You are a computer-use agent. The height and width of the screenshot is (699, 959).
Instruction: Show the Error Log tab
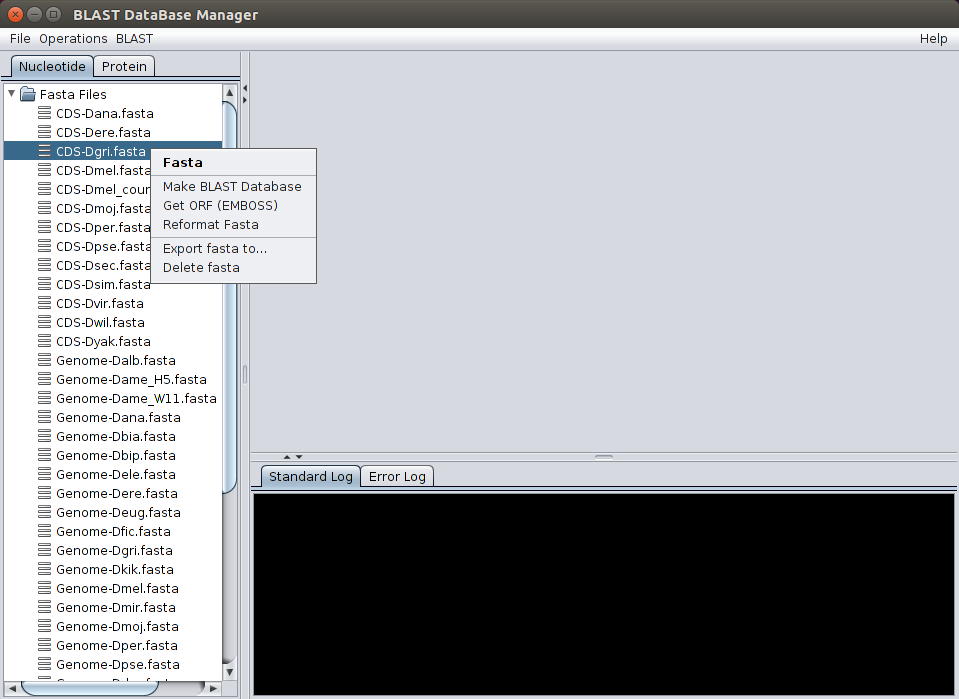pyautogui.click(x=397, y=476)
